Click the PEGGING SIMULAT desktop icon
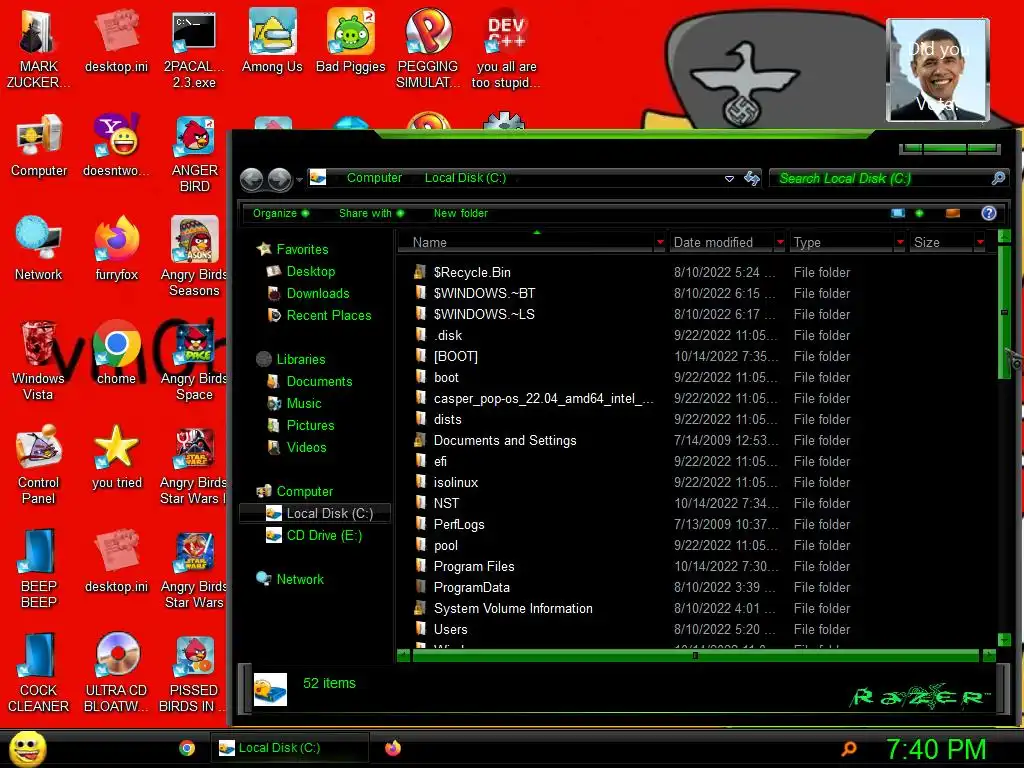Image resolution: width=1024 pixels, height=768 pixels. point(428,48)
